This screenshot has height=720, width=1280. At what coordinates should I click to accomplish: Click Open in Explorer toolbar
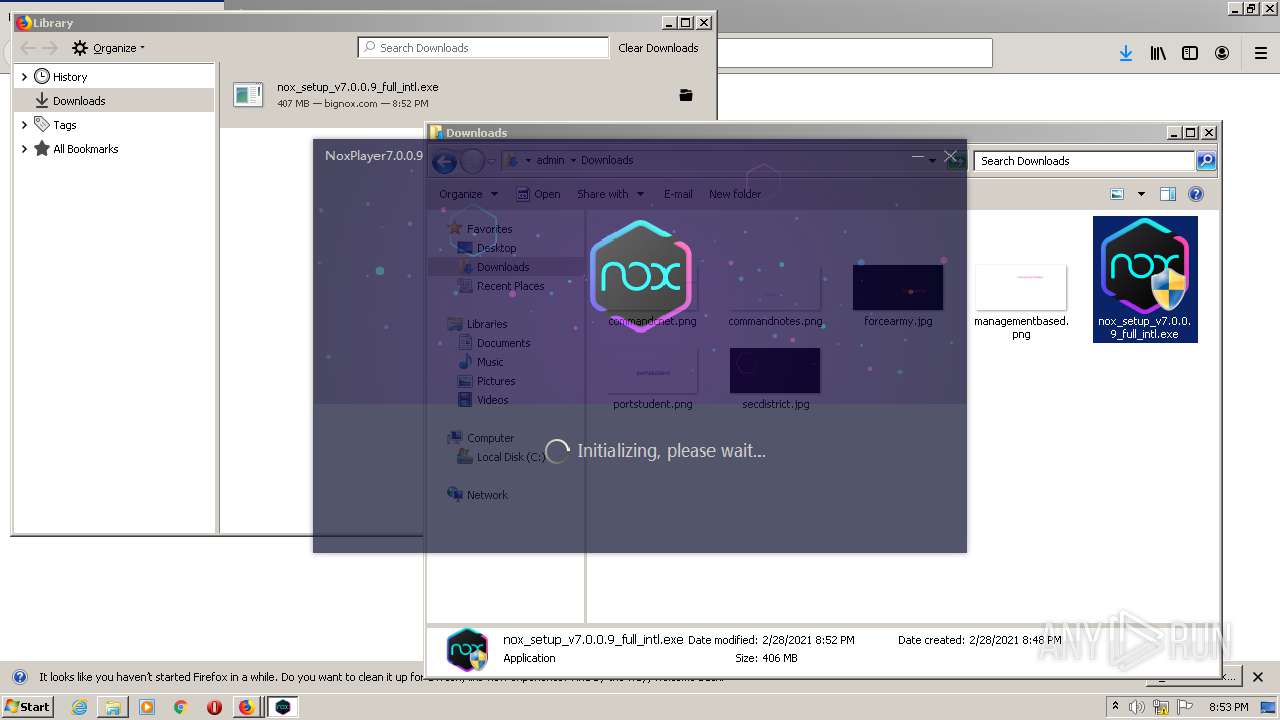pos(539,194)
